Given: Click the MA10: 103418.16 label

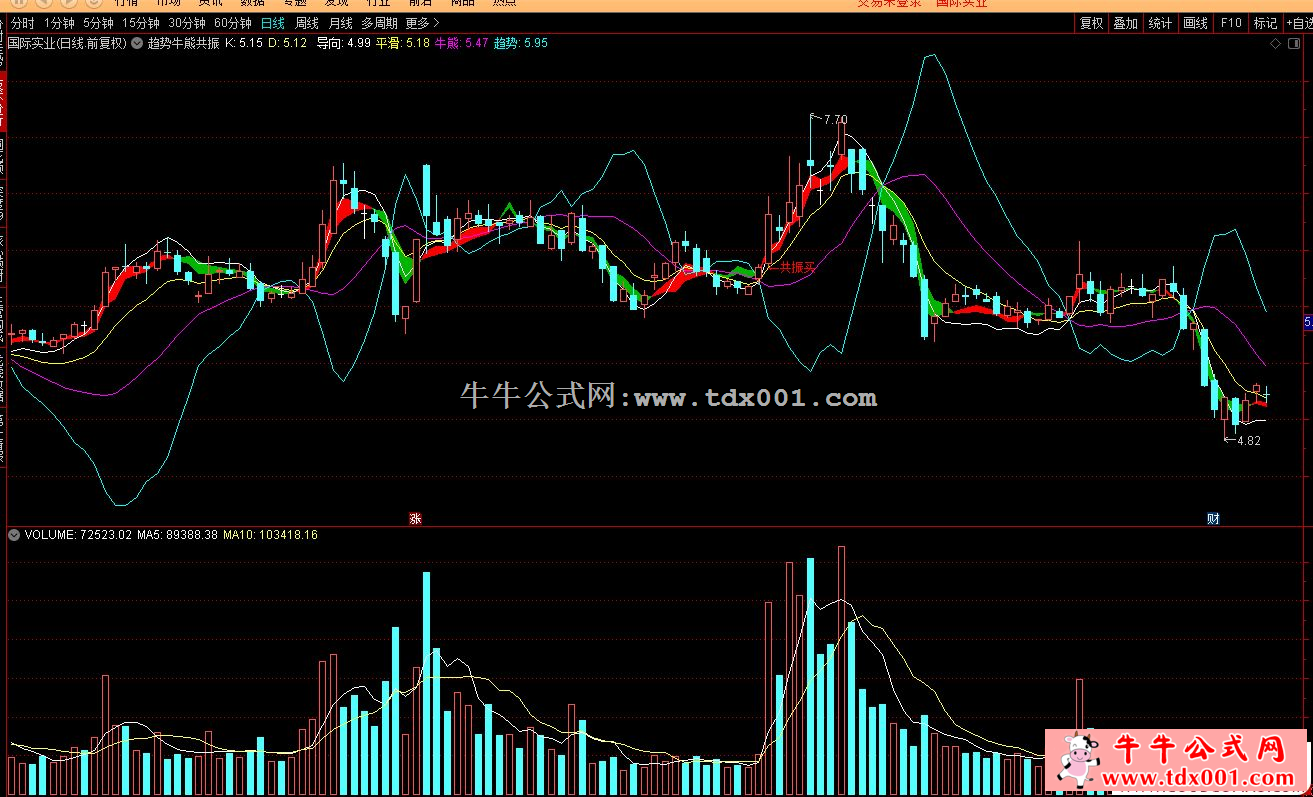Looking at the screenshot, I should point(270,535).
